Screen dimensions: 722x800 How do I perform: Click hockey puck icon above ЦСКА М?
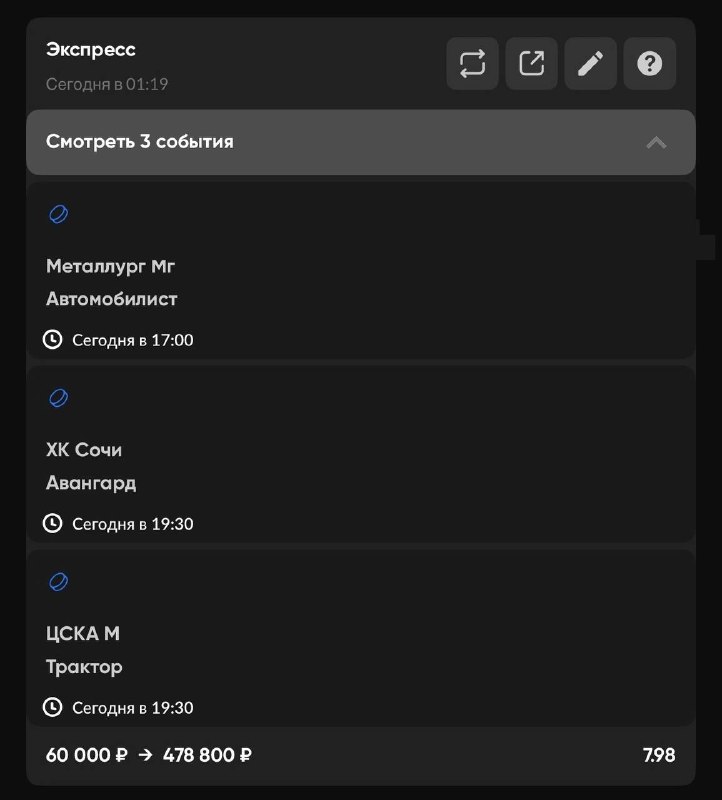coord(59,582)
